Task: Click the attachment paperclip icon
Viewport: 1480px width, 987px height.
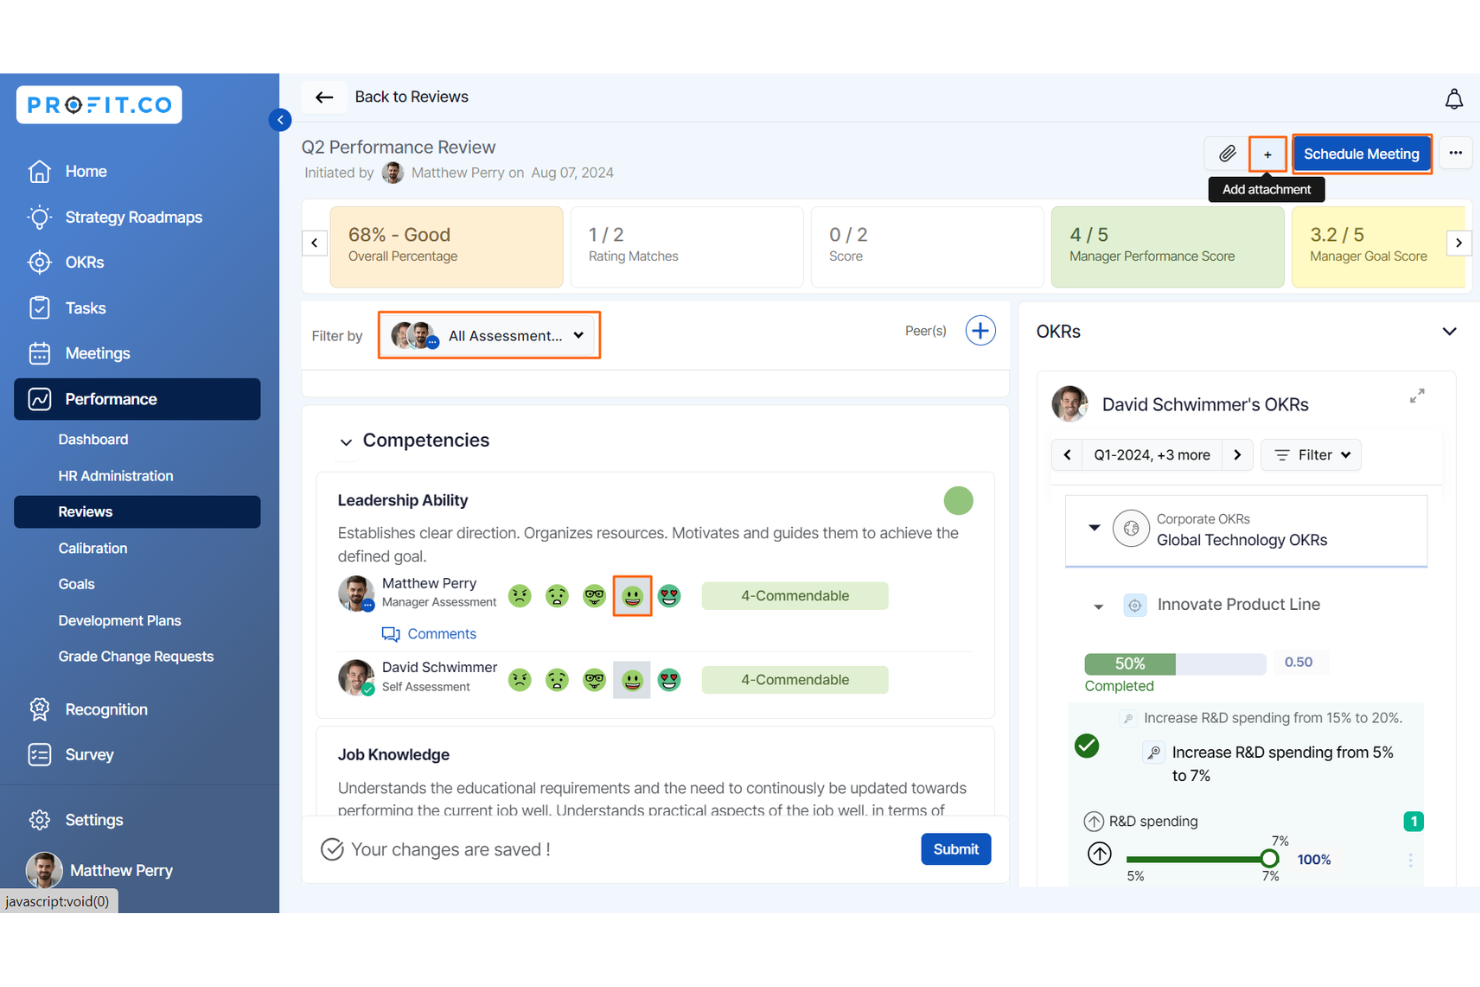Action: (1227, 154)
